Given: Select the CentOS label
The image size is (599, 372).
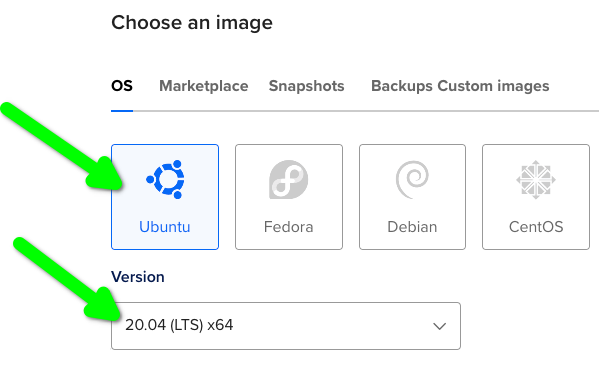Looking at the screenshot, I should (536, 227).
